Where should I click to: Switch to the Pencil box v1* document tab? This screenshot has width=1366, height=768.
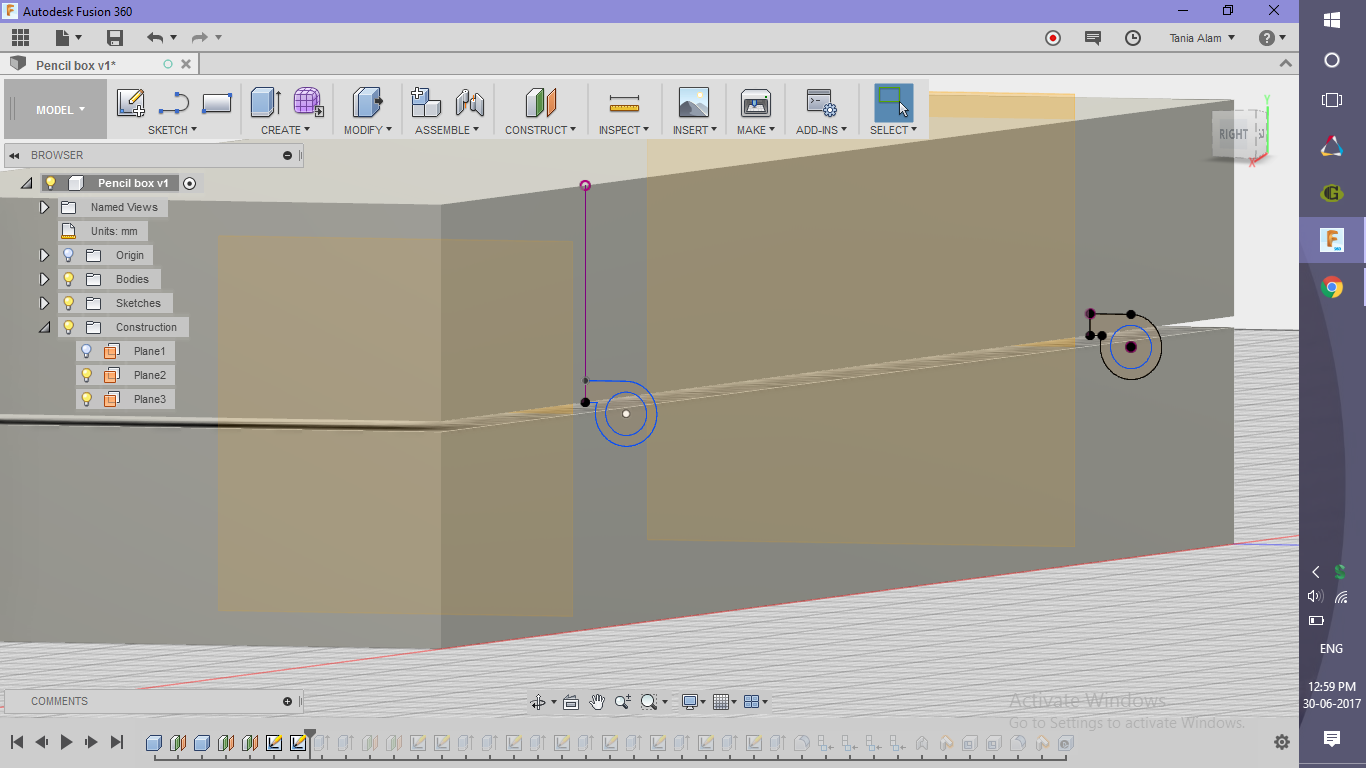76,65
